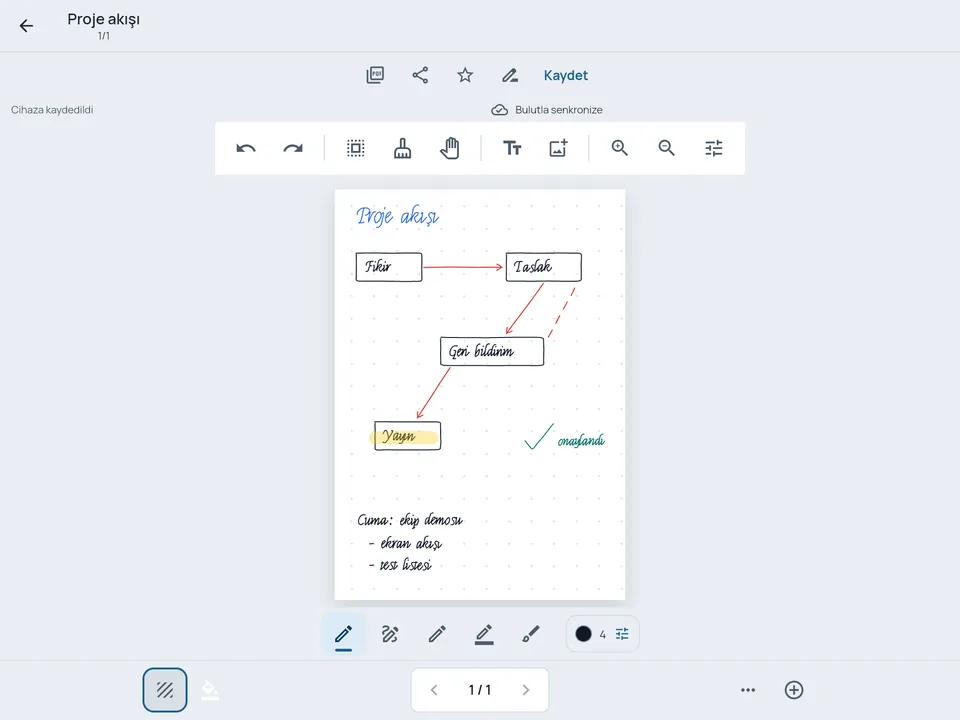Screen dimensions: 960x720
Task: Select the pen drawing tool
Action: [343, 635]
